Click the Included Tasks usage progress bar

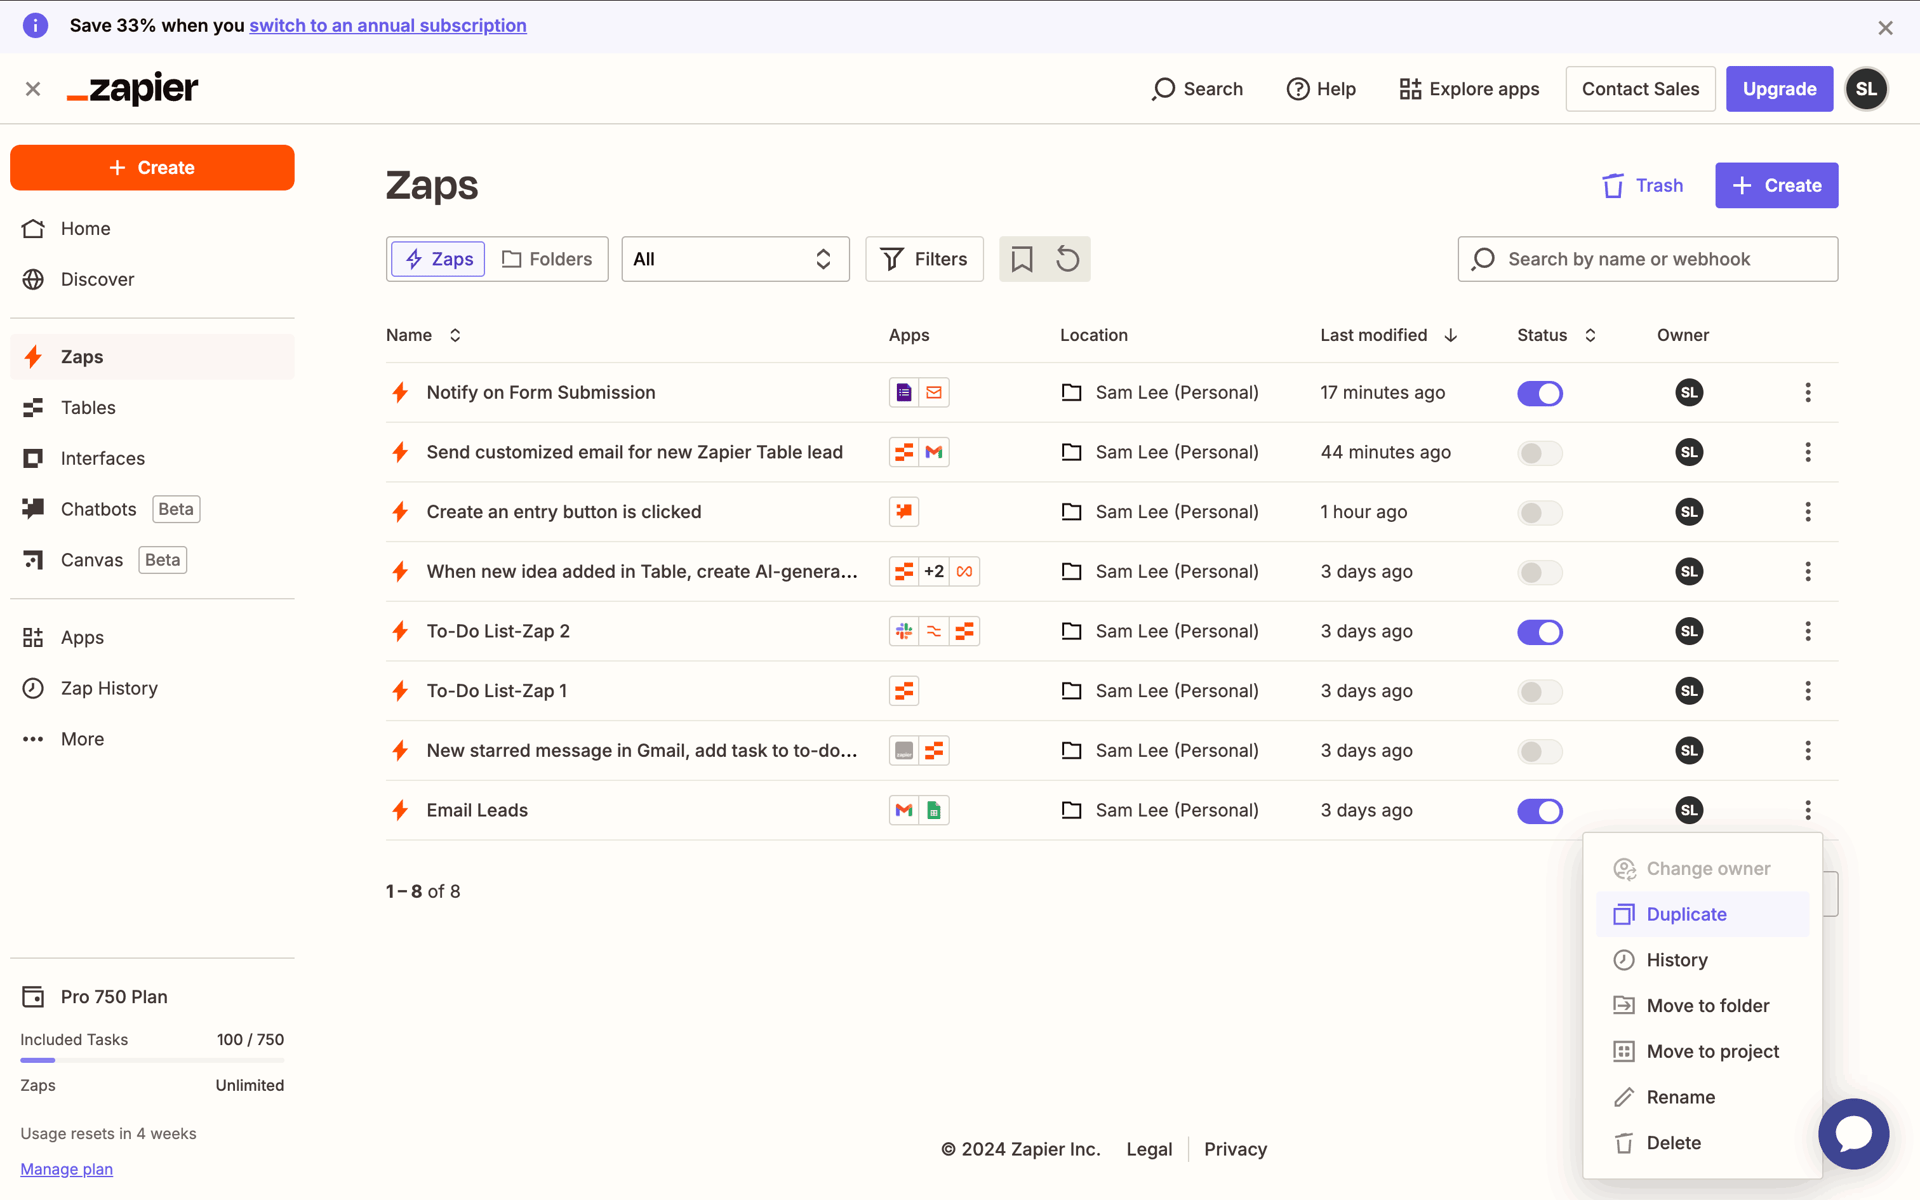[152, 1060]
